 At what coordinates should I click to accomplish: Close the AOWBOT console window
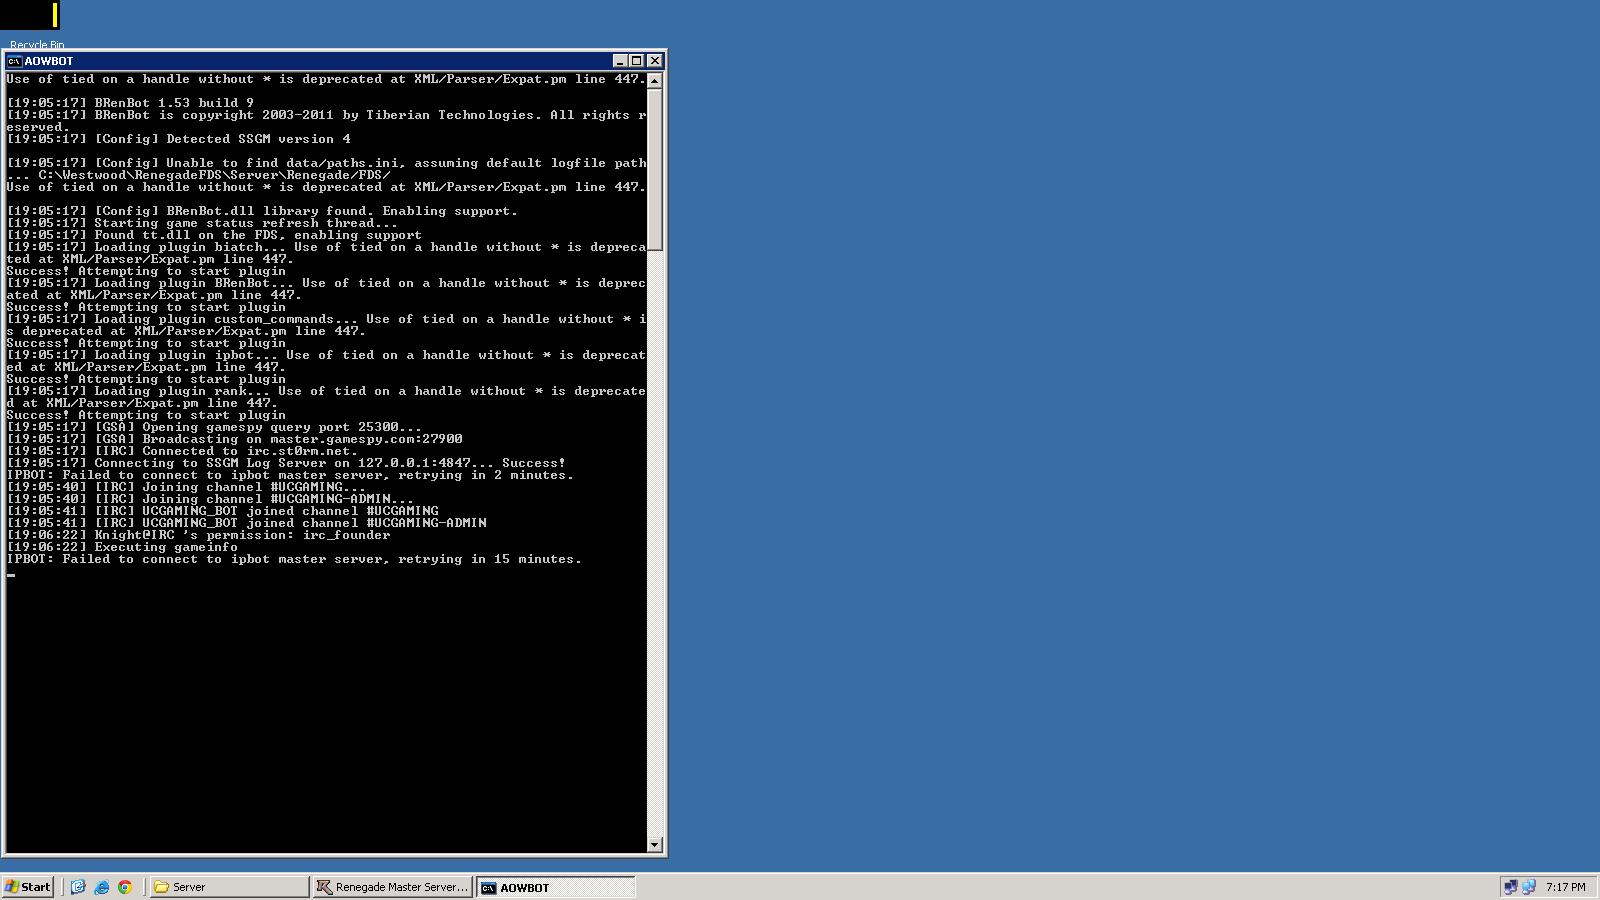[655, 61]
